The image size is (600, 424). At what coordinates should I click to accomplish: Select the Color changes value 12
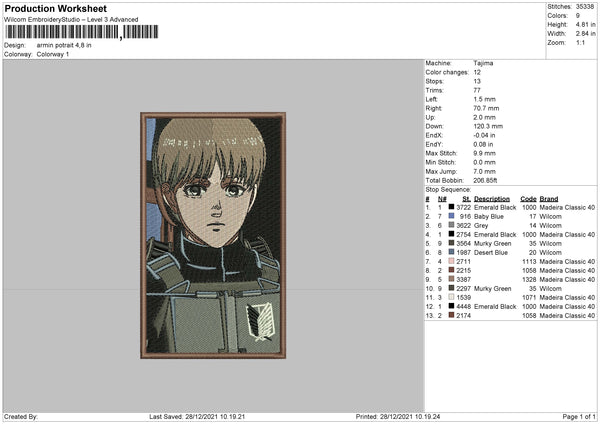point(477,72)
